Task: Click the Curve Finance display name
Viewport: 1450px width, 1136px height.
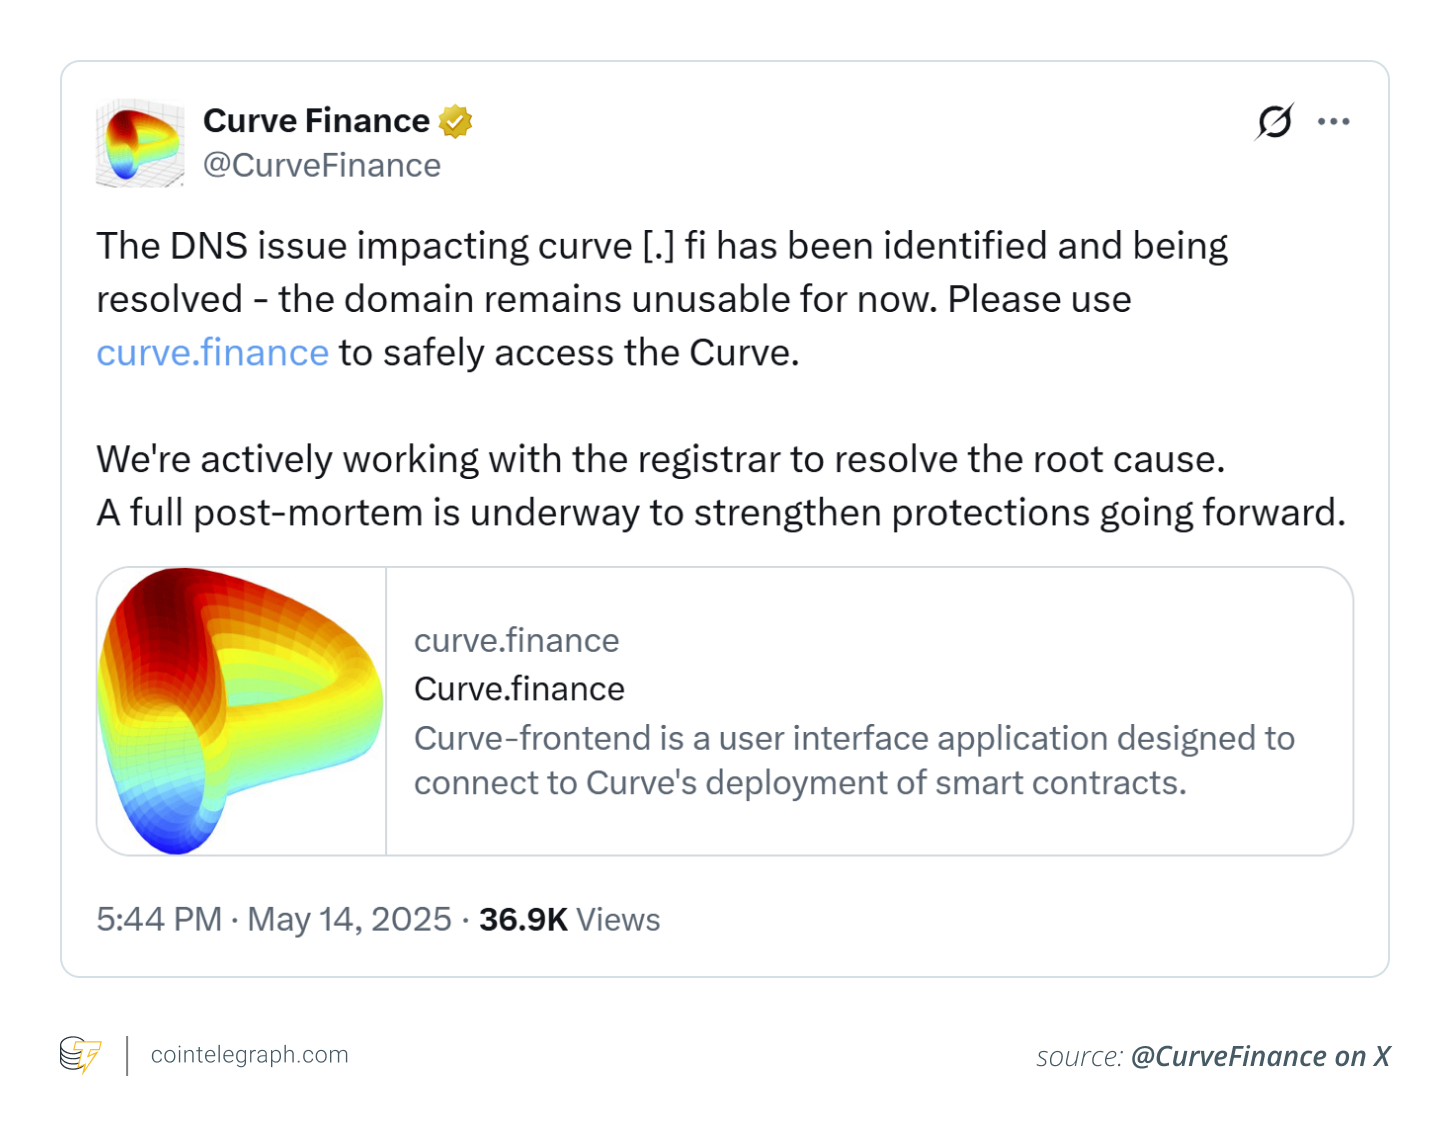Action: click(x=314, y=120)
